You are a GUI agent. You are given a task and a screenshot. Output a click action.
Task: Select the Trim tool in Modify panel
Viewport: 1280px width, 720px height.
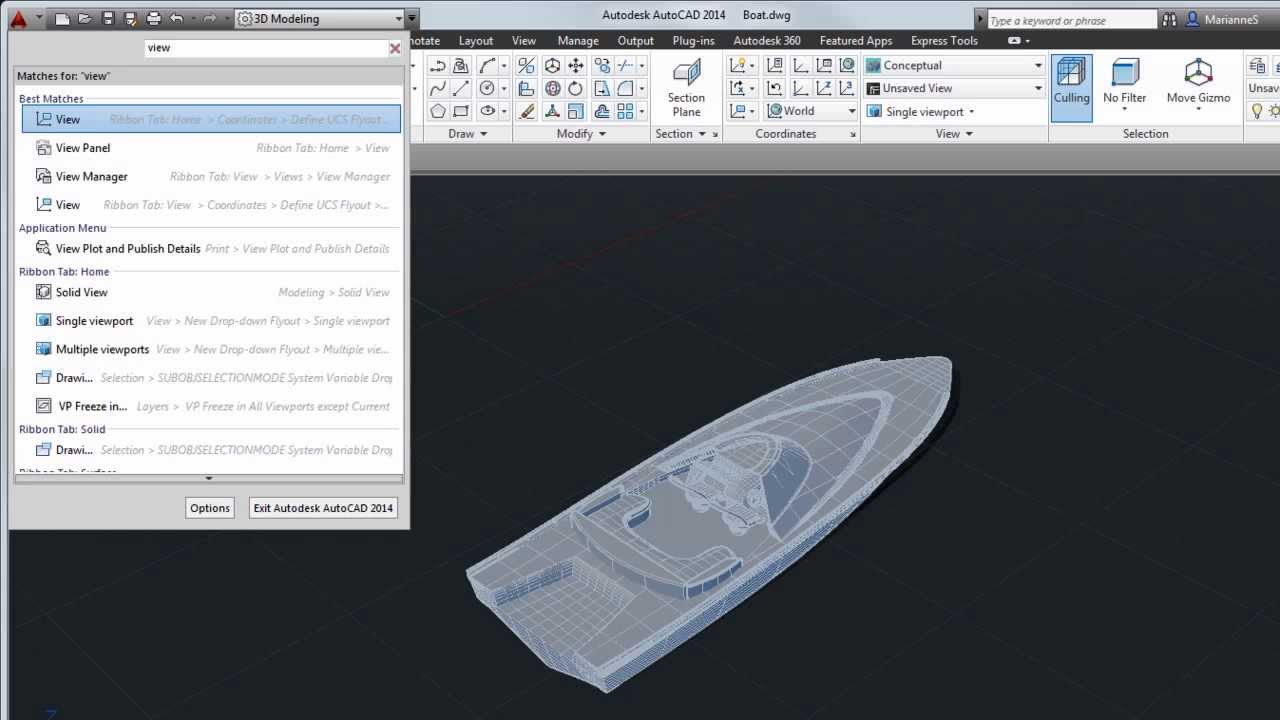pyautogui.click(x=625, y=65)
